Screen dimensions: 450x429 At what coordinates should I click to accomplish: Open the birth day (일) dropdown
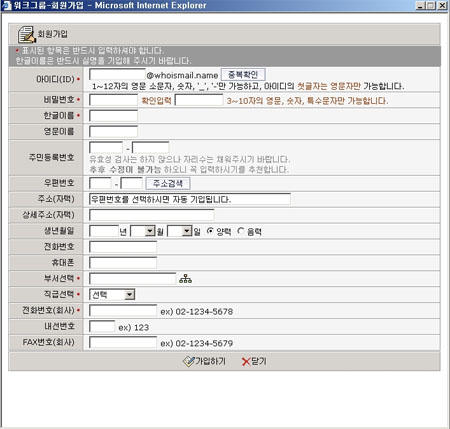(180, 231)
